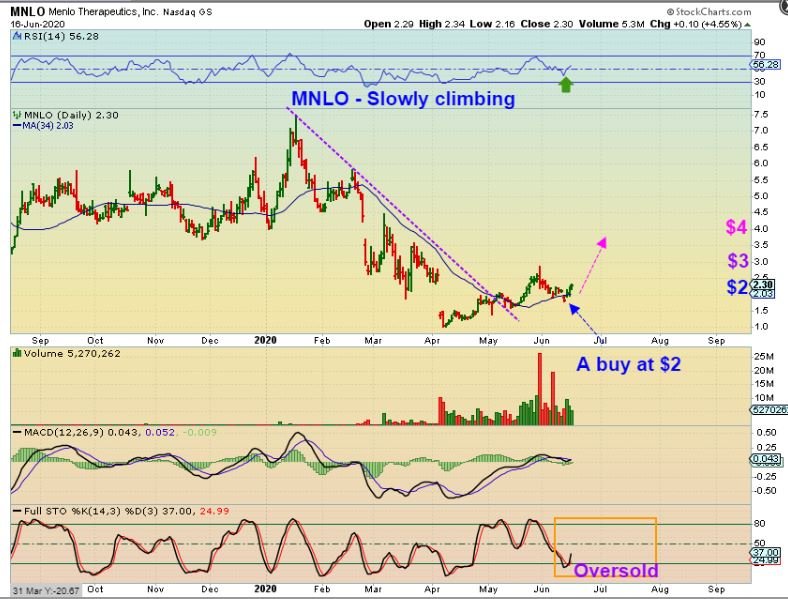The width and height of the screenshot is (788, 599).
Task: Click the Oversold label in stochastic panel
Action: pyautogui.click(x=616, y=570)
